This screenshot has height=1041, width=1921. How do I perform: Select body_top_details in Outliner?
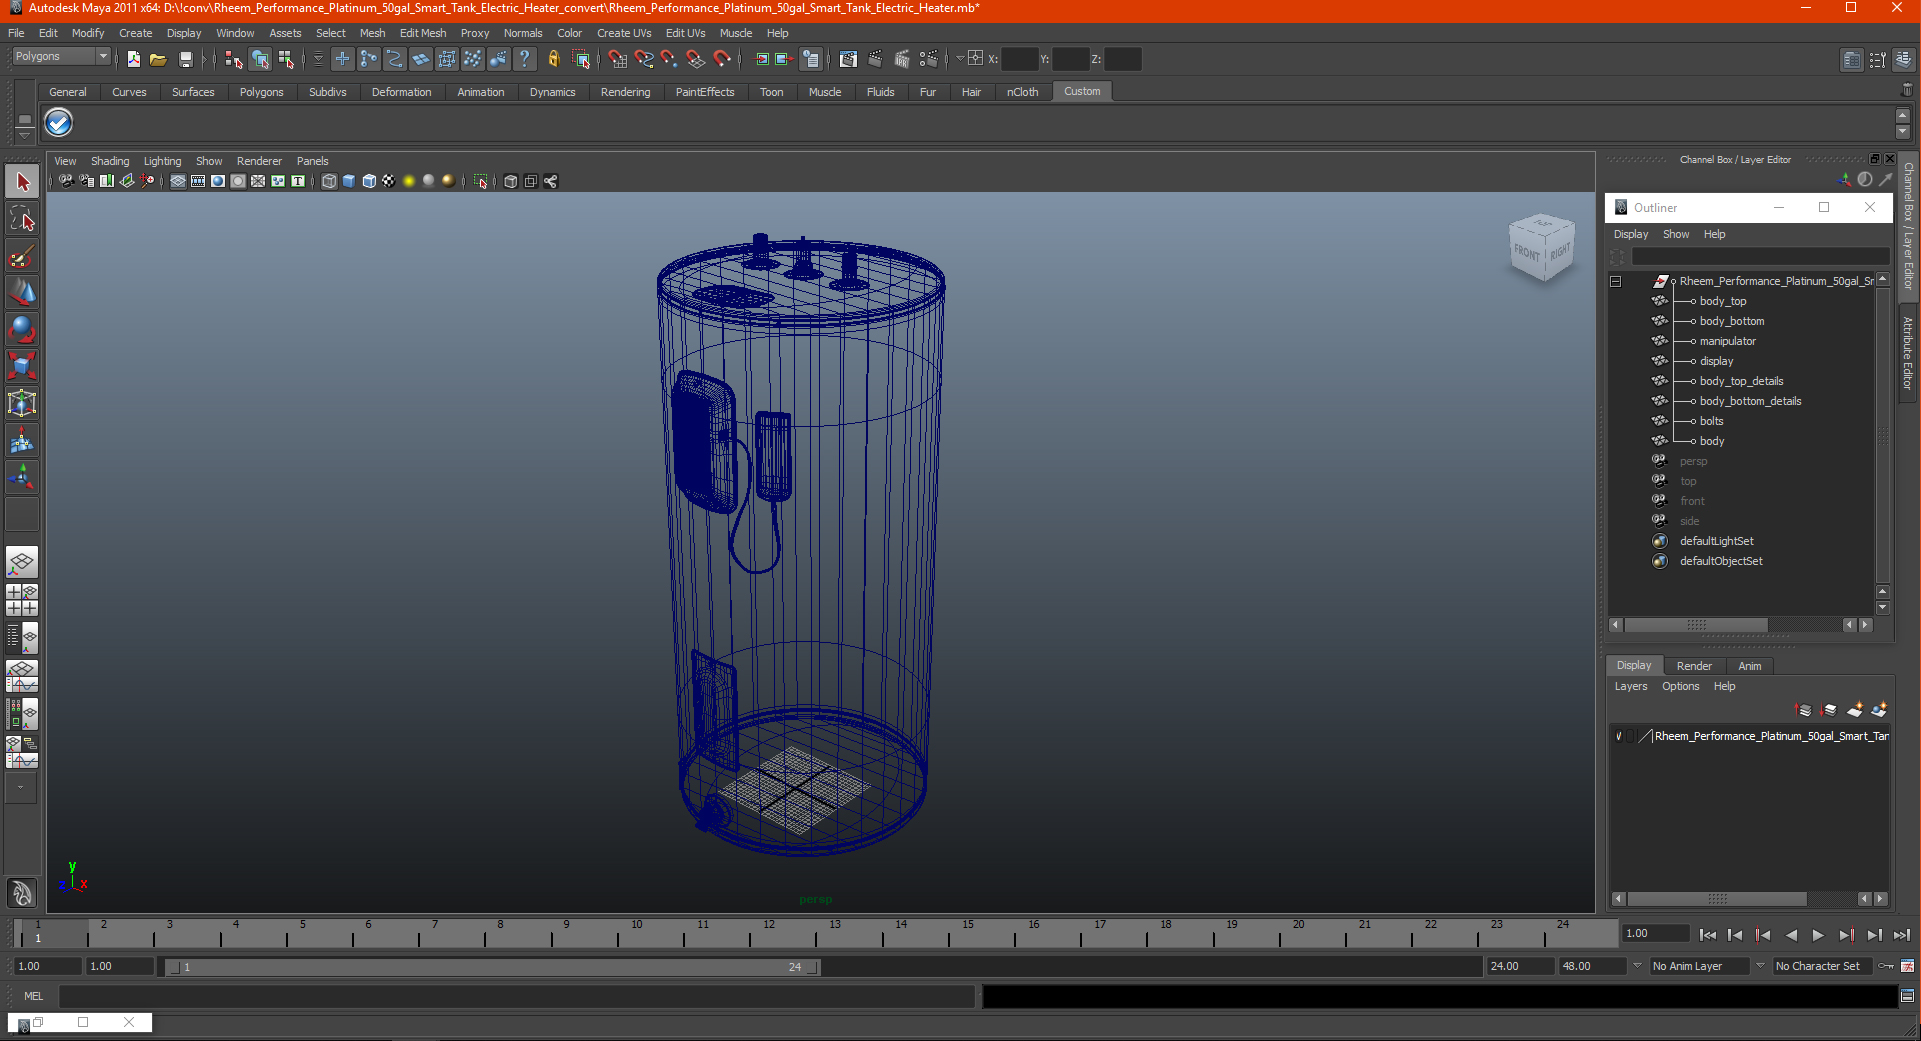(1741, 382)
